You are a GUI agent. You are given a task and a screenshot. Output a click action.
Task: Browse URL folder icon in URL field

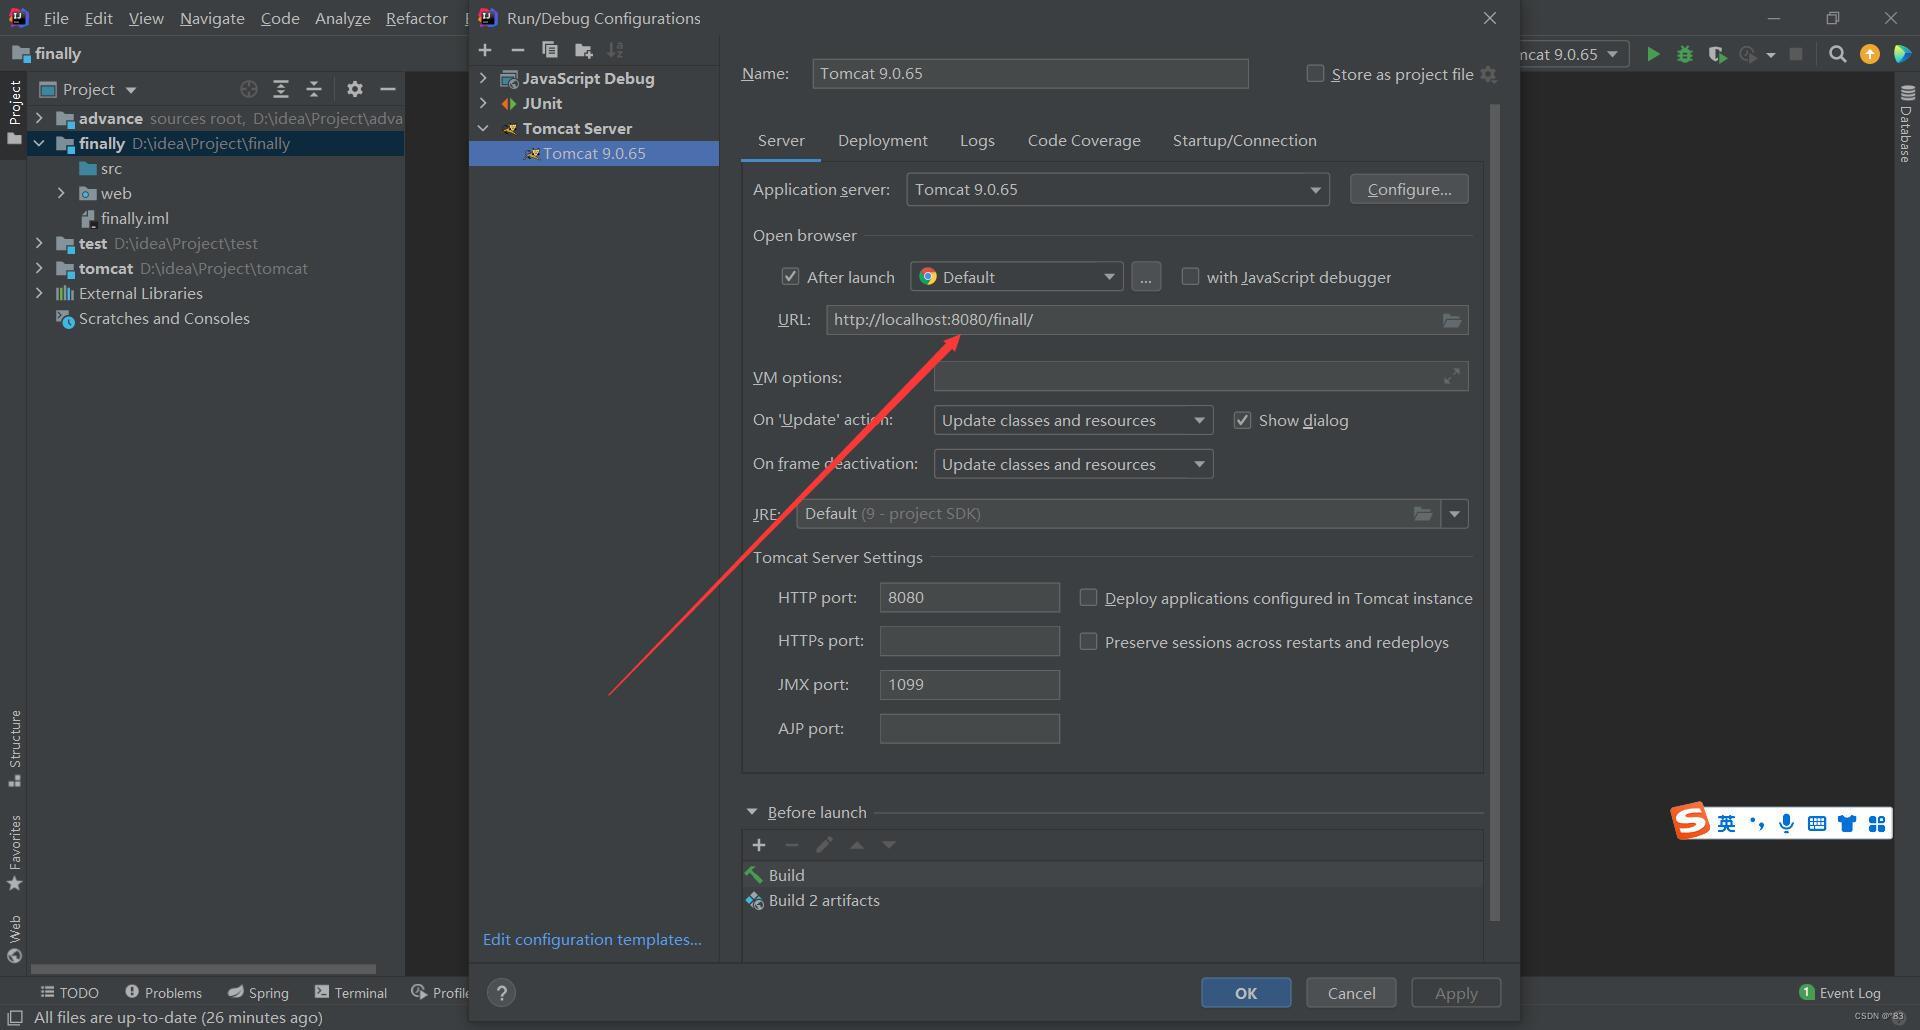tap(1452, 320)
